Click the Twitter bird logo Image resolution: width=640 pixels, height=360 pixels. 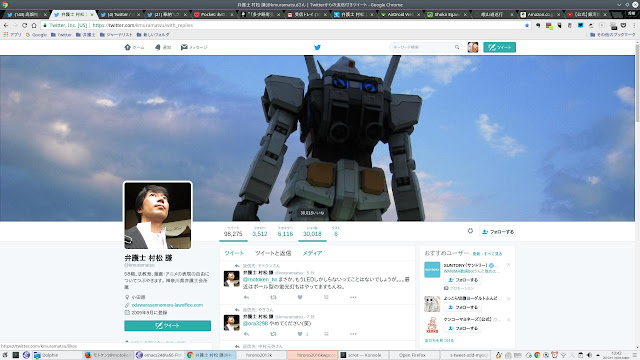pos(317,47)
